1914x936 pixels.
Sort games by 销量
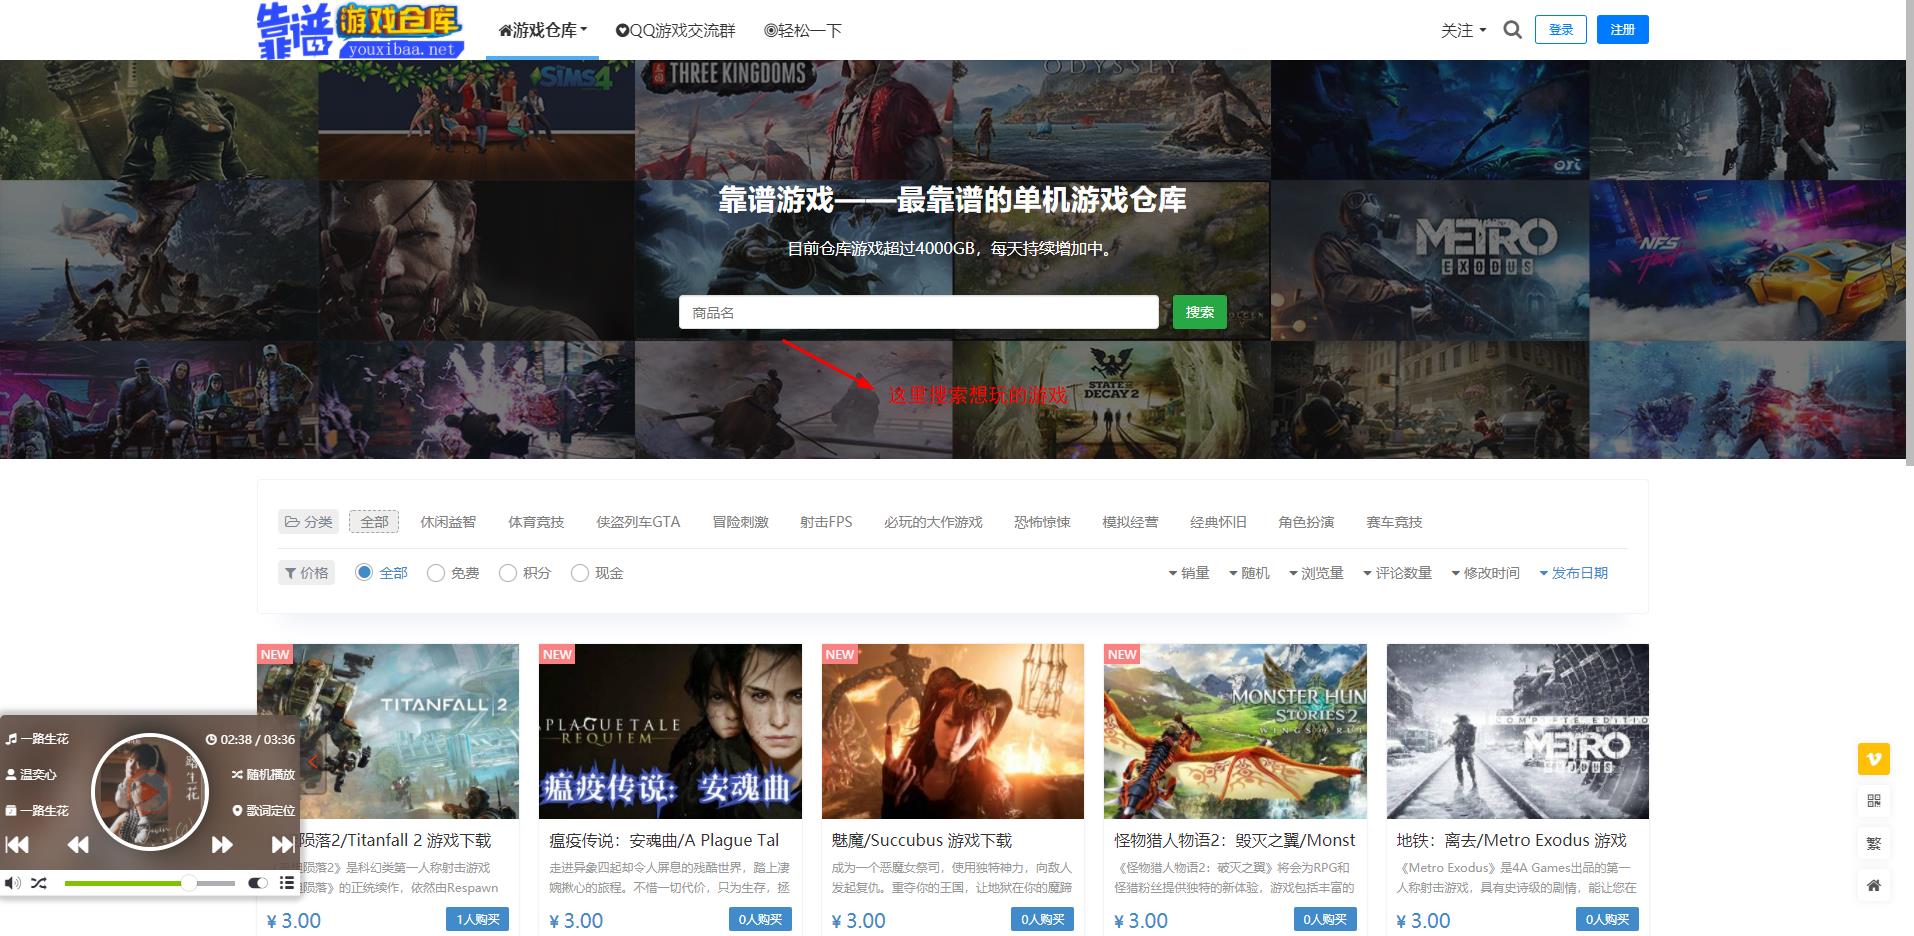(x=1189, y=573)
